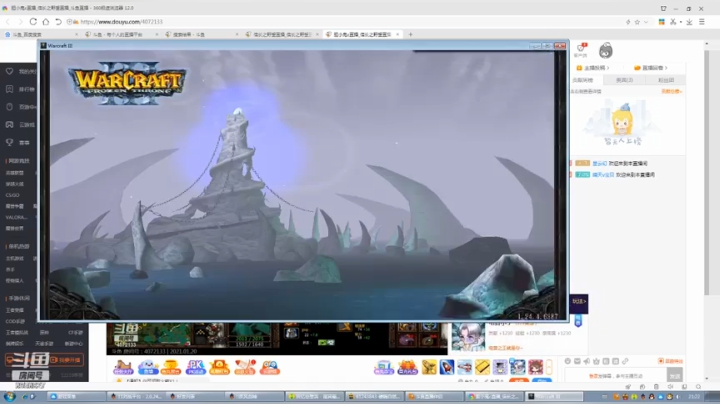
Task: Click the scissors screenshot tool icon
Action: (673, 22)
